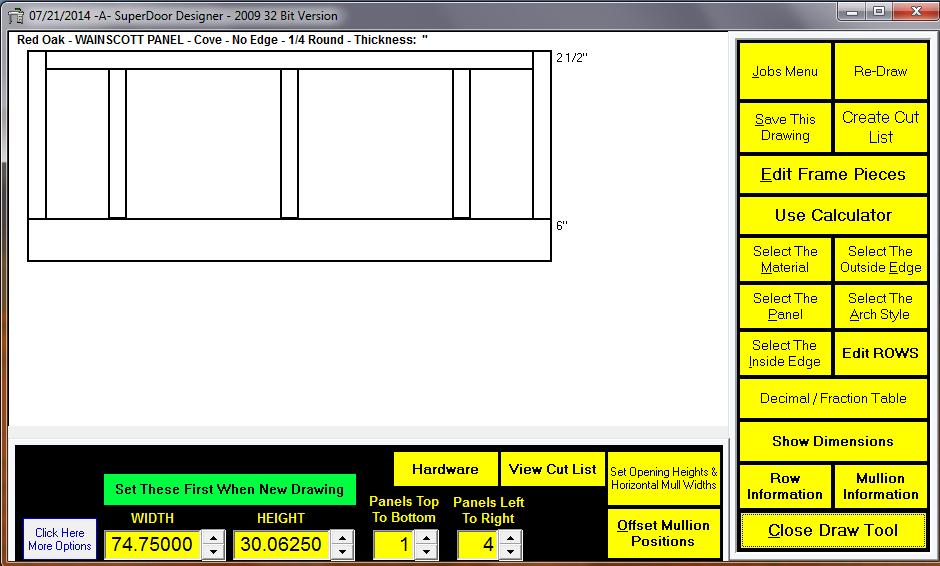Open Edit Frame Pieces

pos(833,174)
